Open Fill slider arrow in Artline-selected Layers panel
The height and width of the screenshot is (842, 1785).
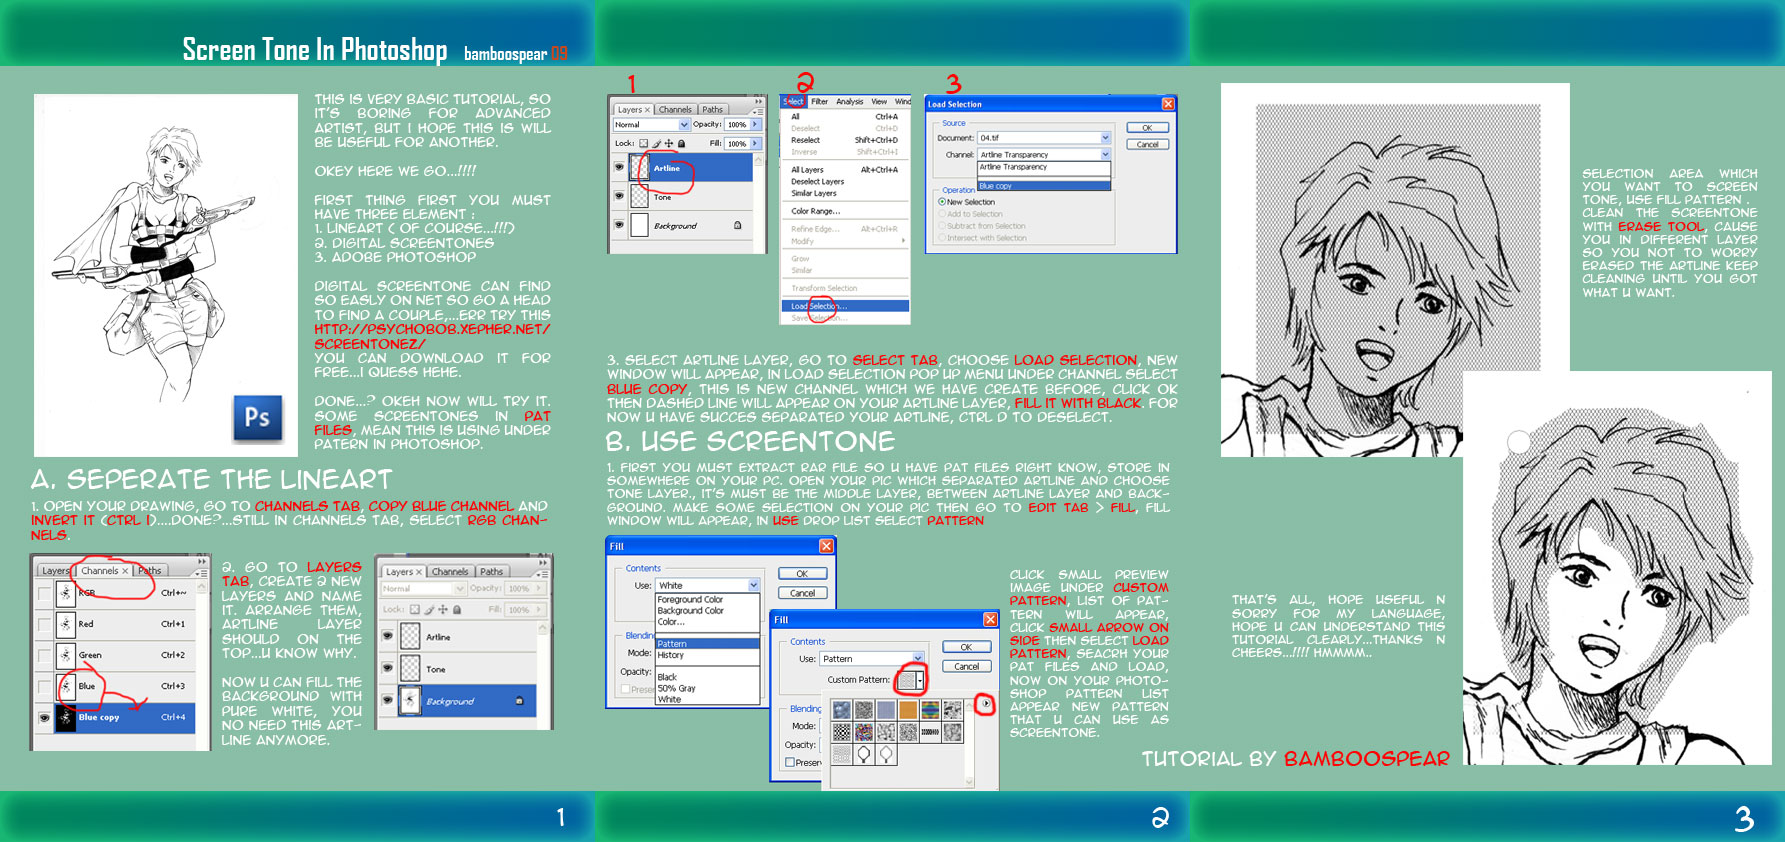[756, 143]
